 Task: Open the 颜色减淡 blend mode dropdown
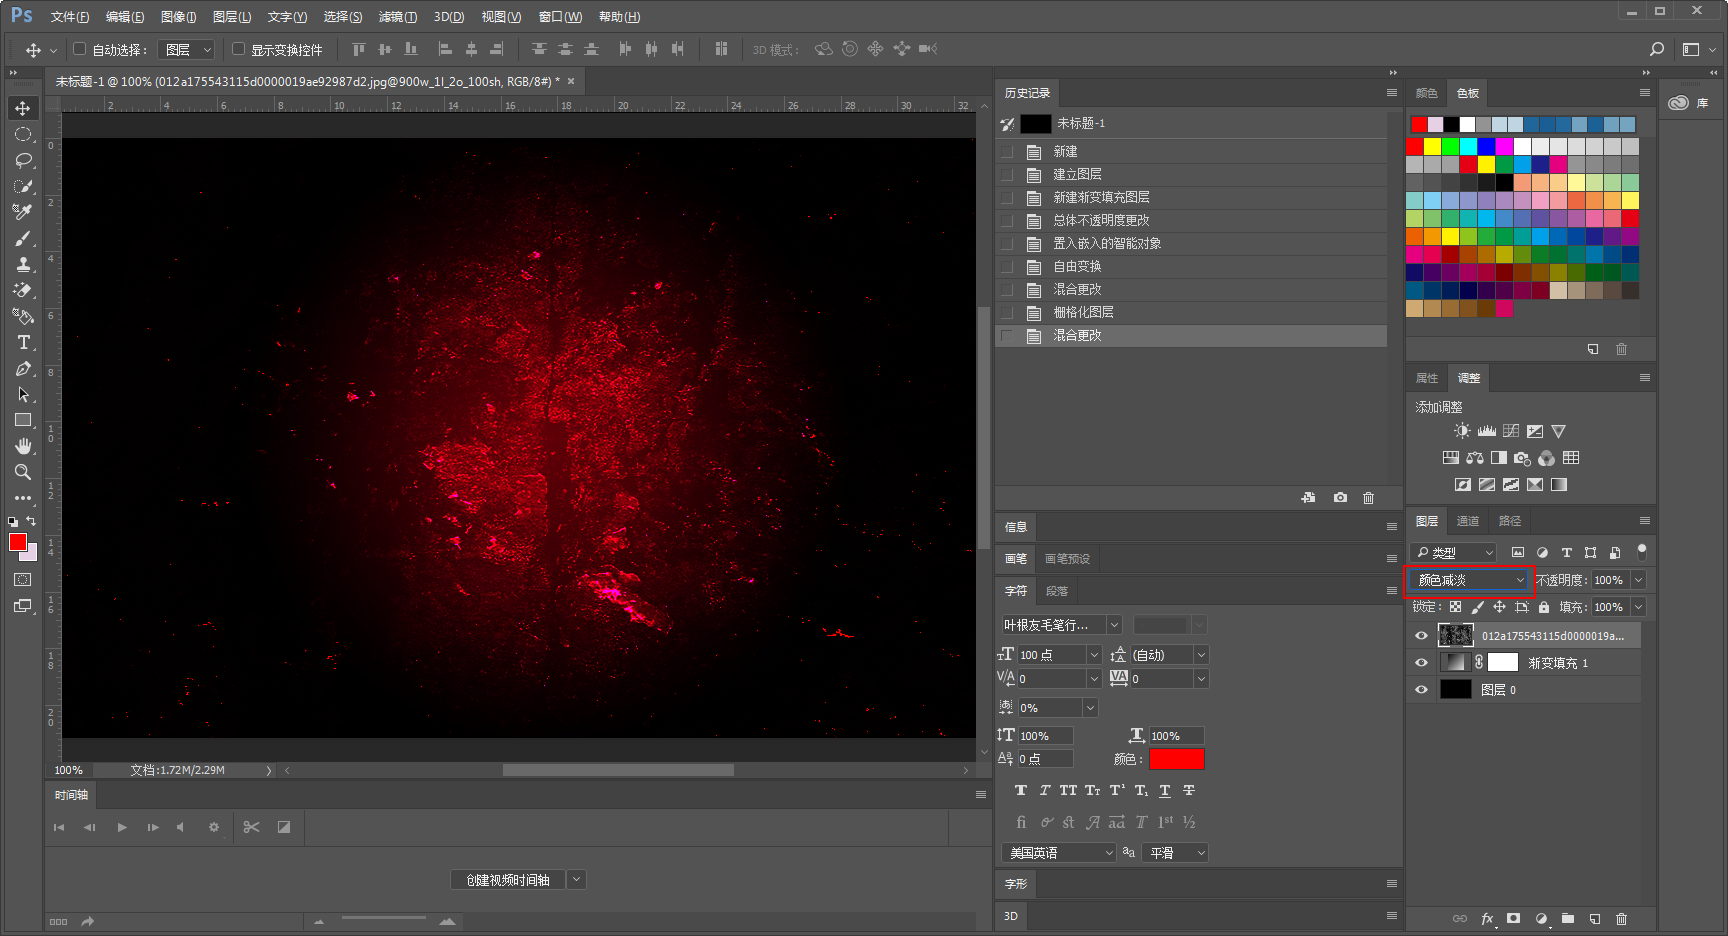[x=1470, y=580]
